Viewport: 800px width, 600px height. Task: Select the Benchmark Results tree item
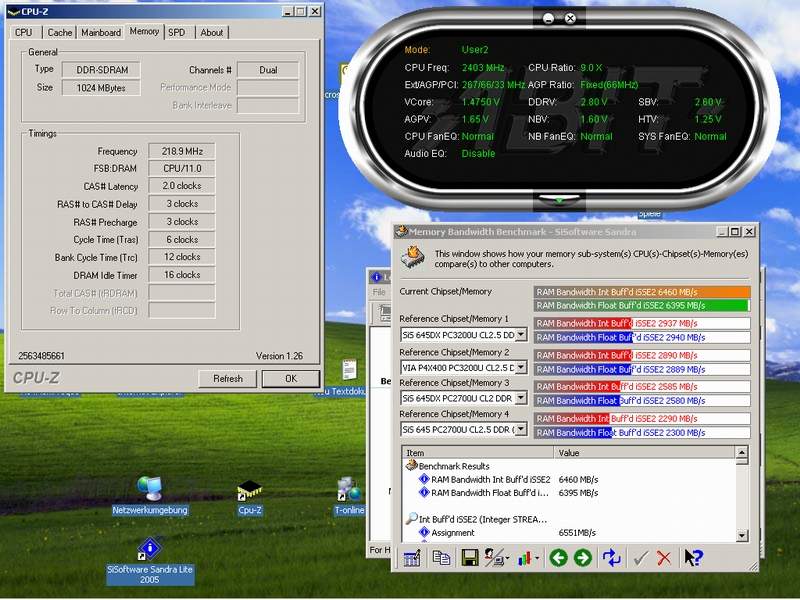tap(454, 466)
